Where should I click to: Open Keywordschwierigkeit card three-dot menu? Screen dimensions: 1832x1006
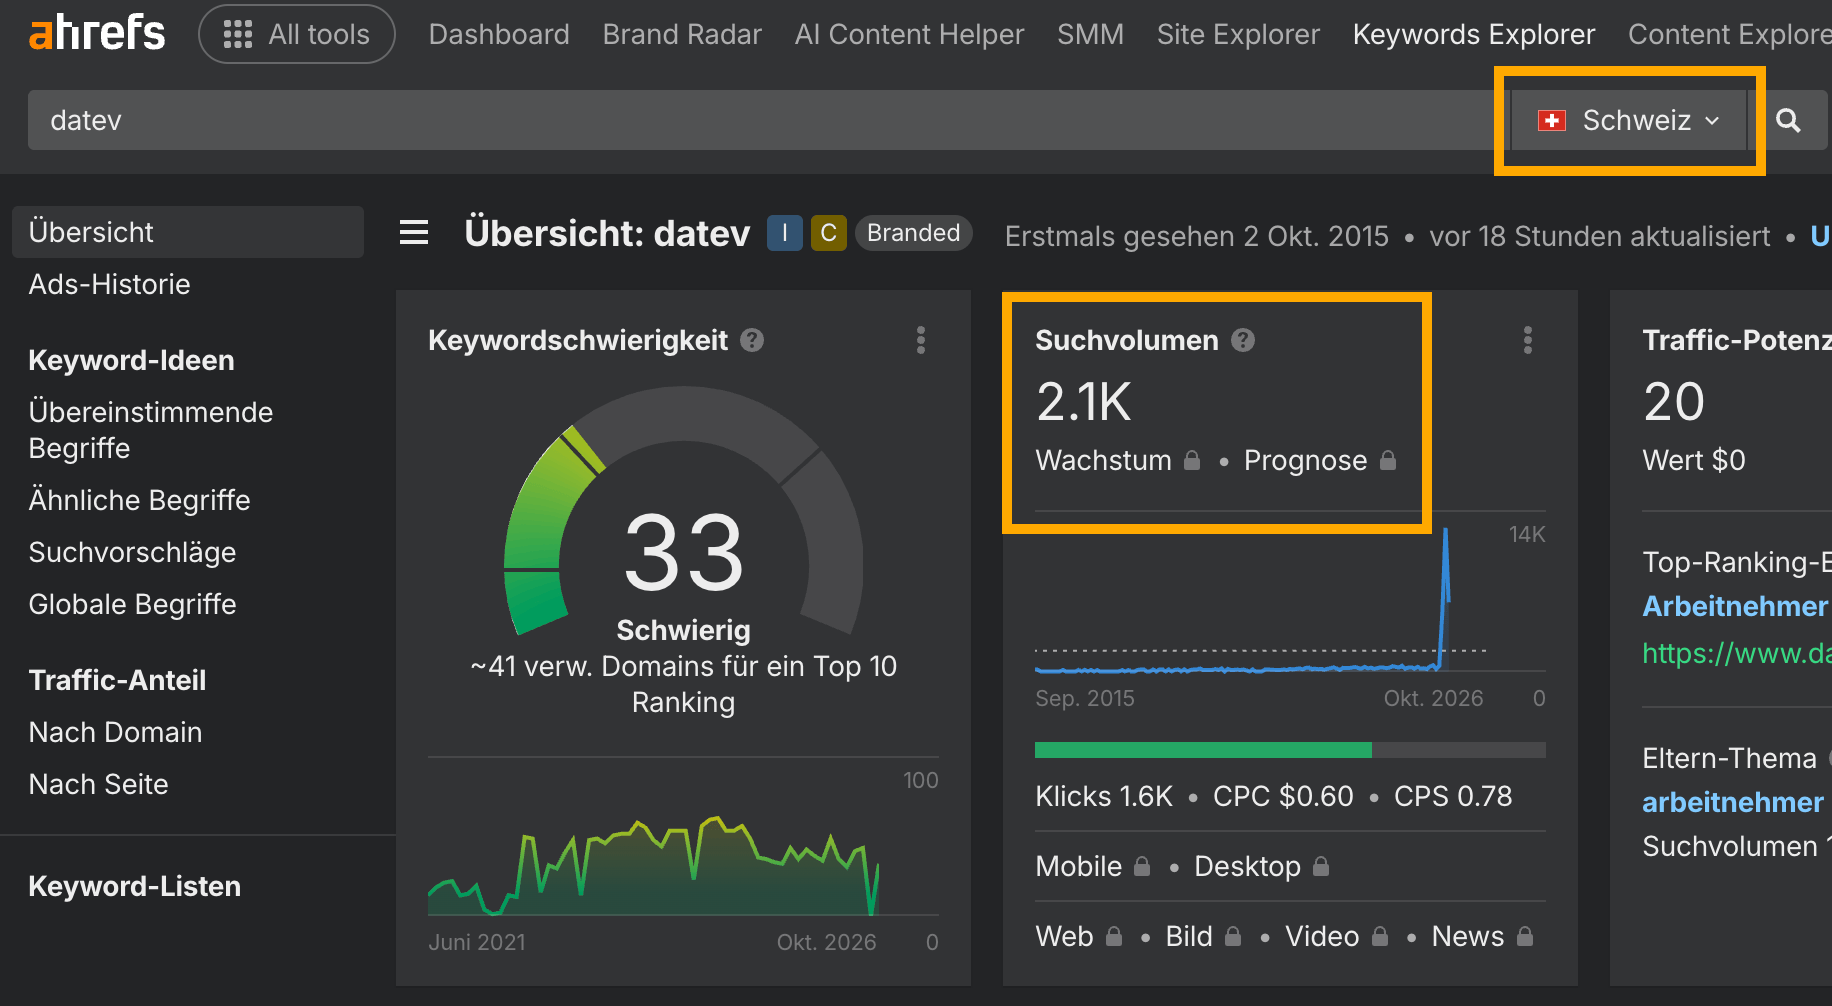coord(921,340)
